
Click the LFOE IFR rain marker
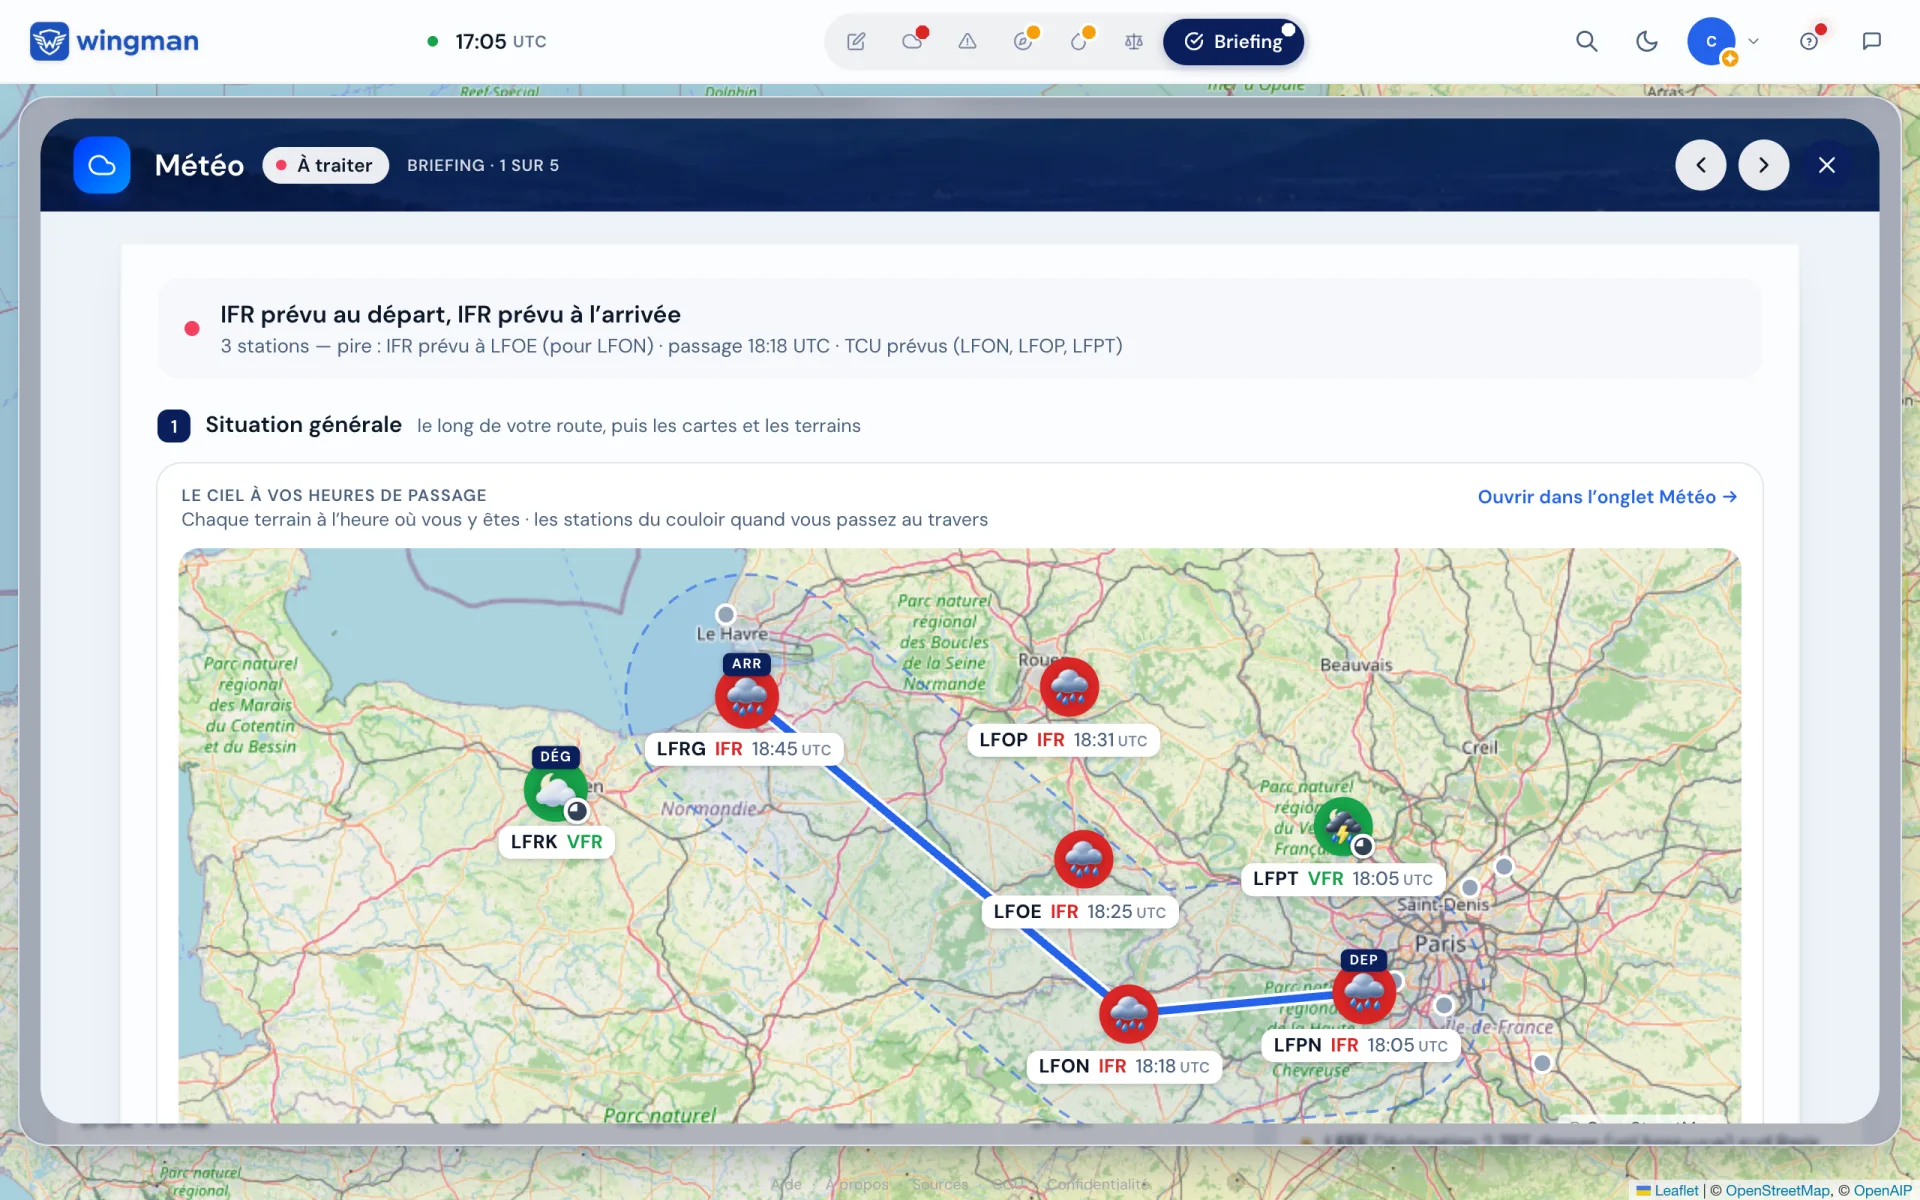pos(1083,859)
